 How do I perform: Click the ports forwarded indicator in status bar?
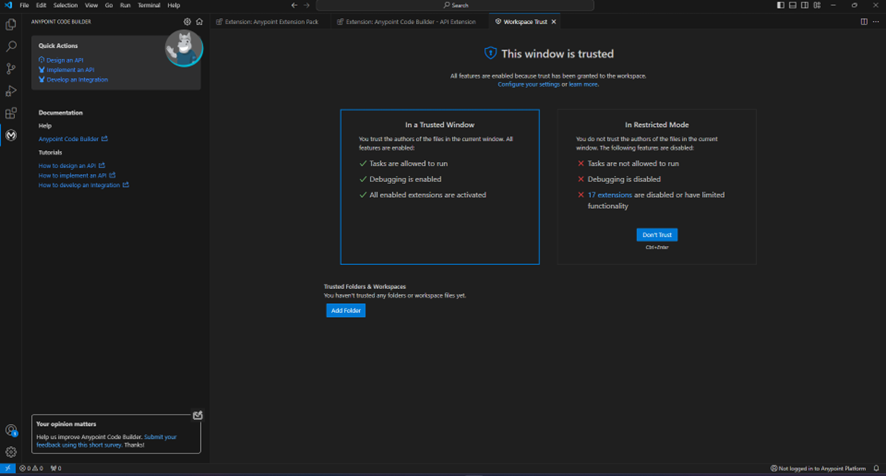tap(56, 468)
